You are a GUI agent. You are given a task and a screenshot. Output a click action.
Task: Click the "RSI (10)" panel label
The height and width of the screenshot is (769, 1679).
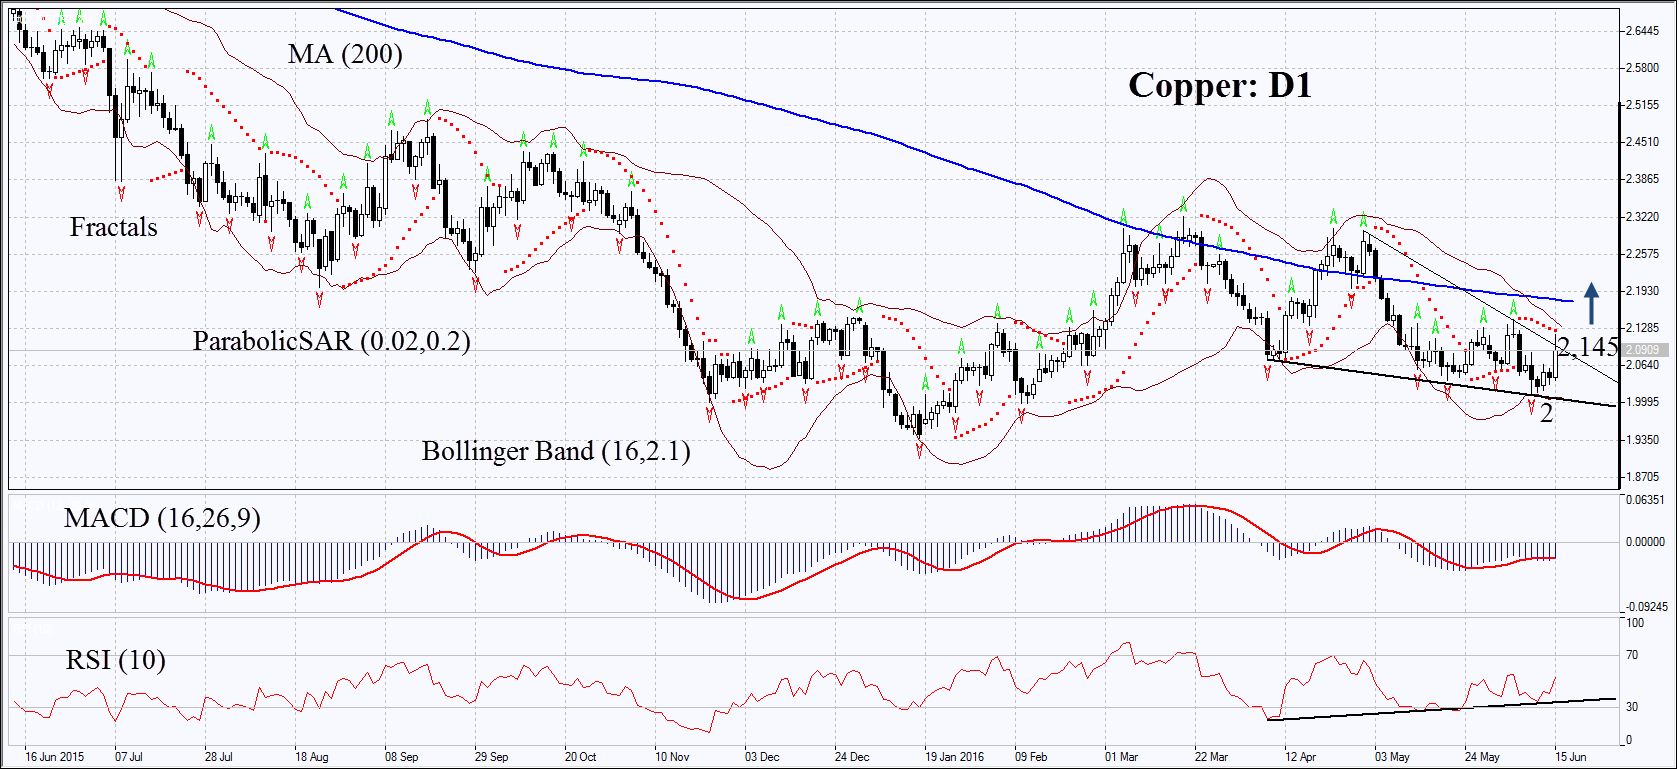pyautogui.click(x=116, y=660)
